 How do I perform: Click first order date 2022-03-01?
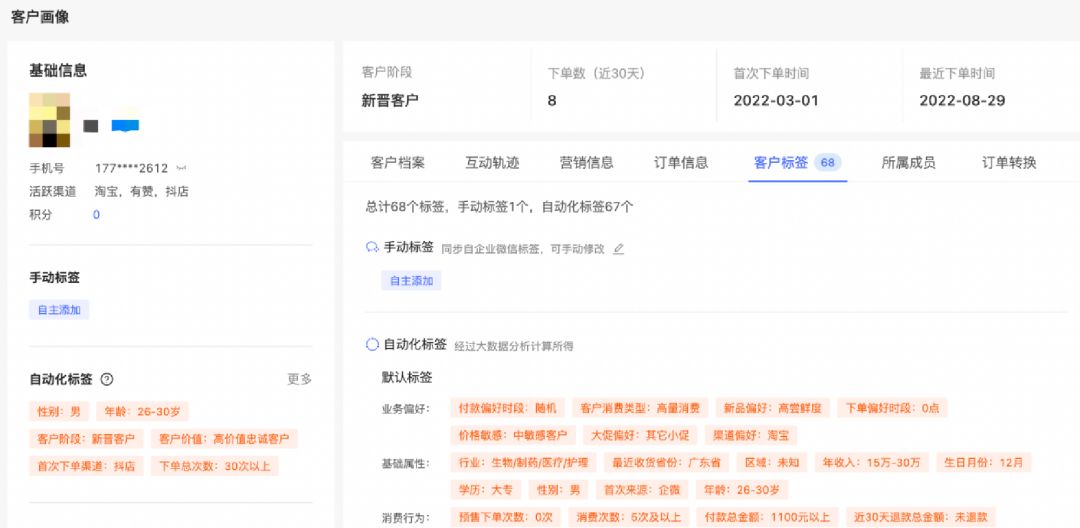776,101
